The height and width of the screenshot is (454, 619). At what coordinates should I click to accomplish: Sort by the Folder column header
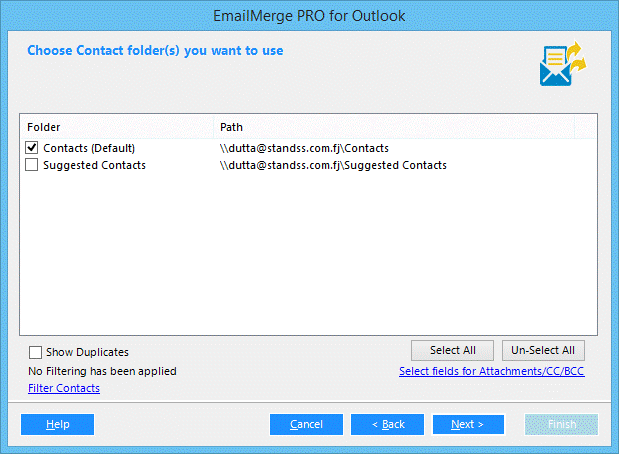pyautogui.click(x=117, y=127)
